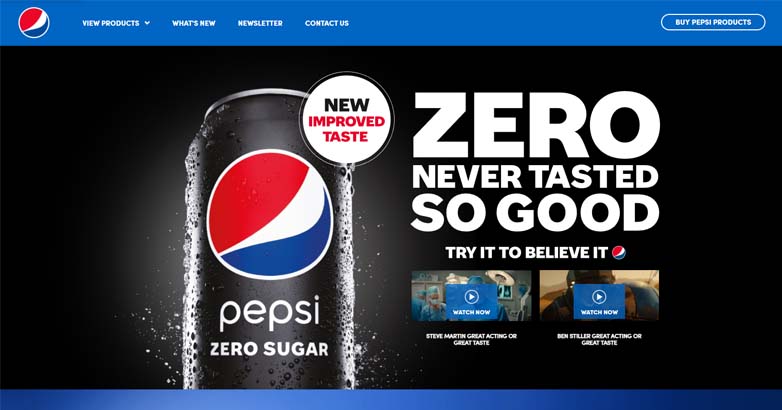Click the blue gradient banner at bottom
This screenshot has width=782, height=410.
(x=391, y=400)
